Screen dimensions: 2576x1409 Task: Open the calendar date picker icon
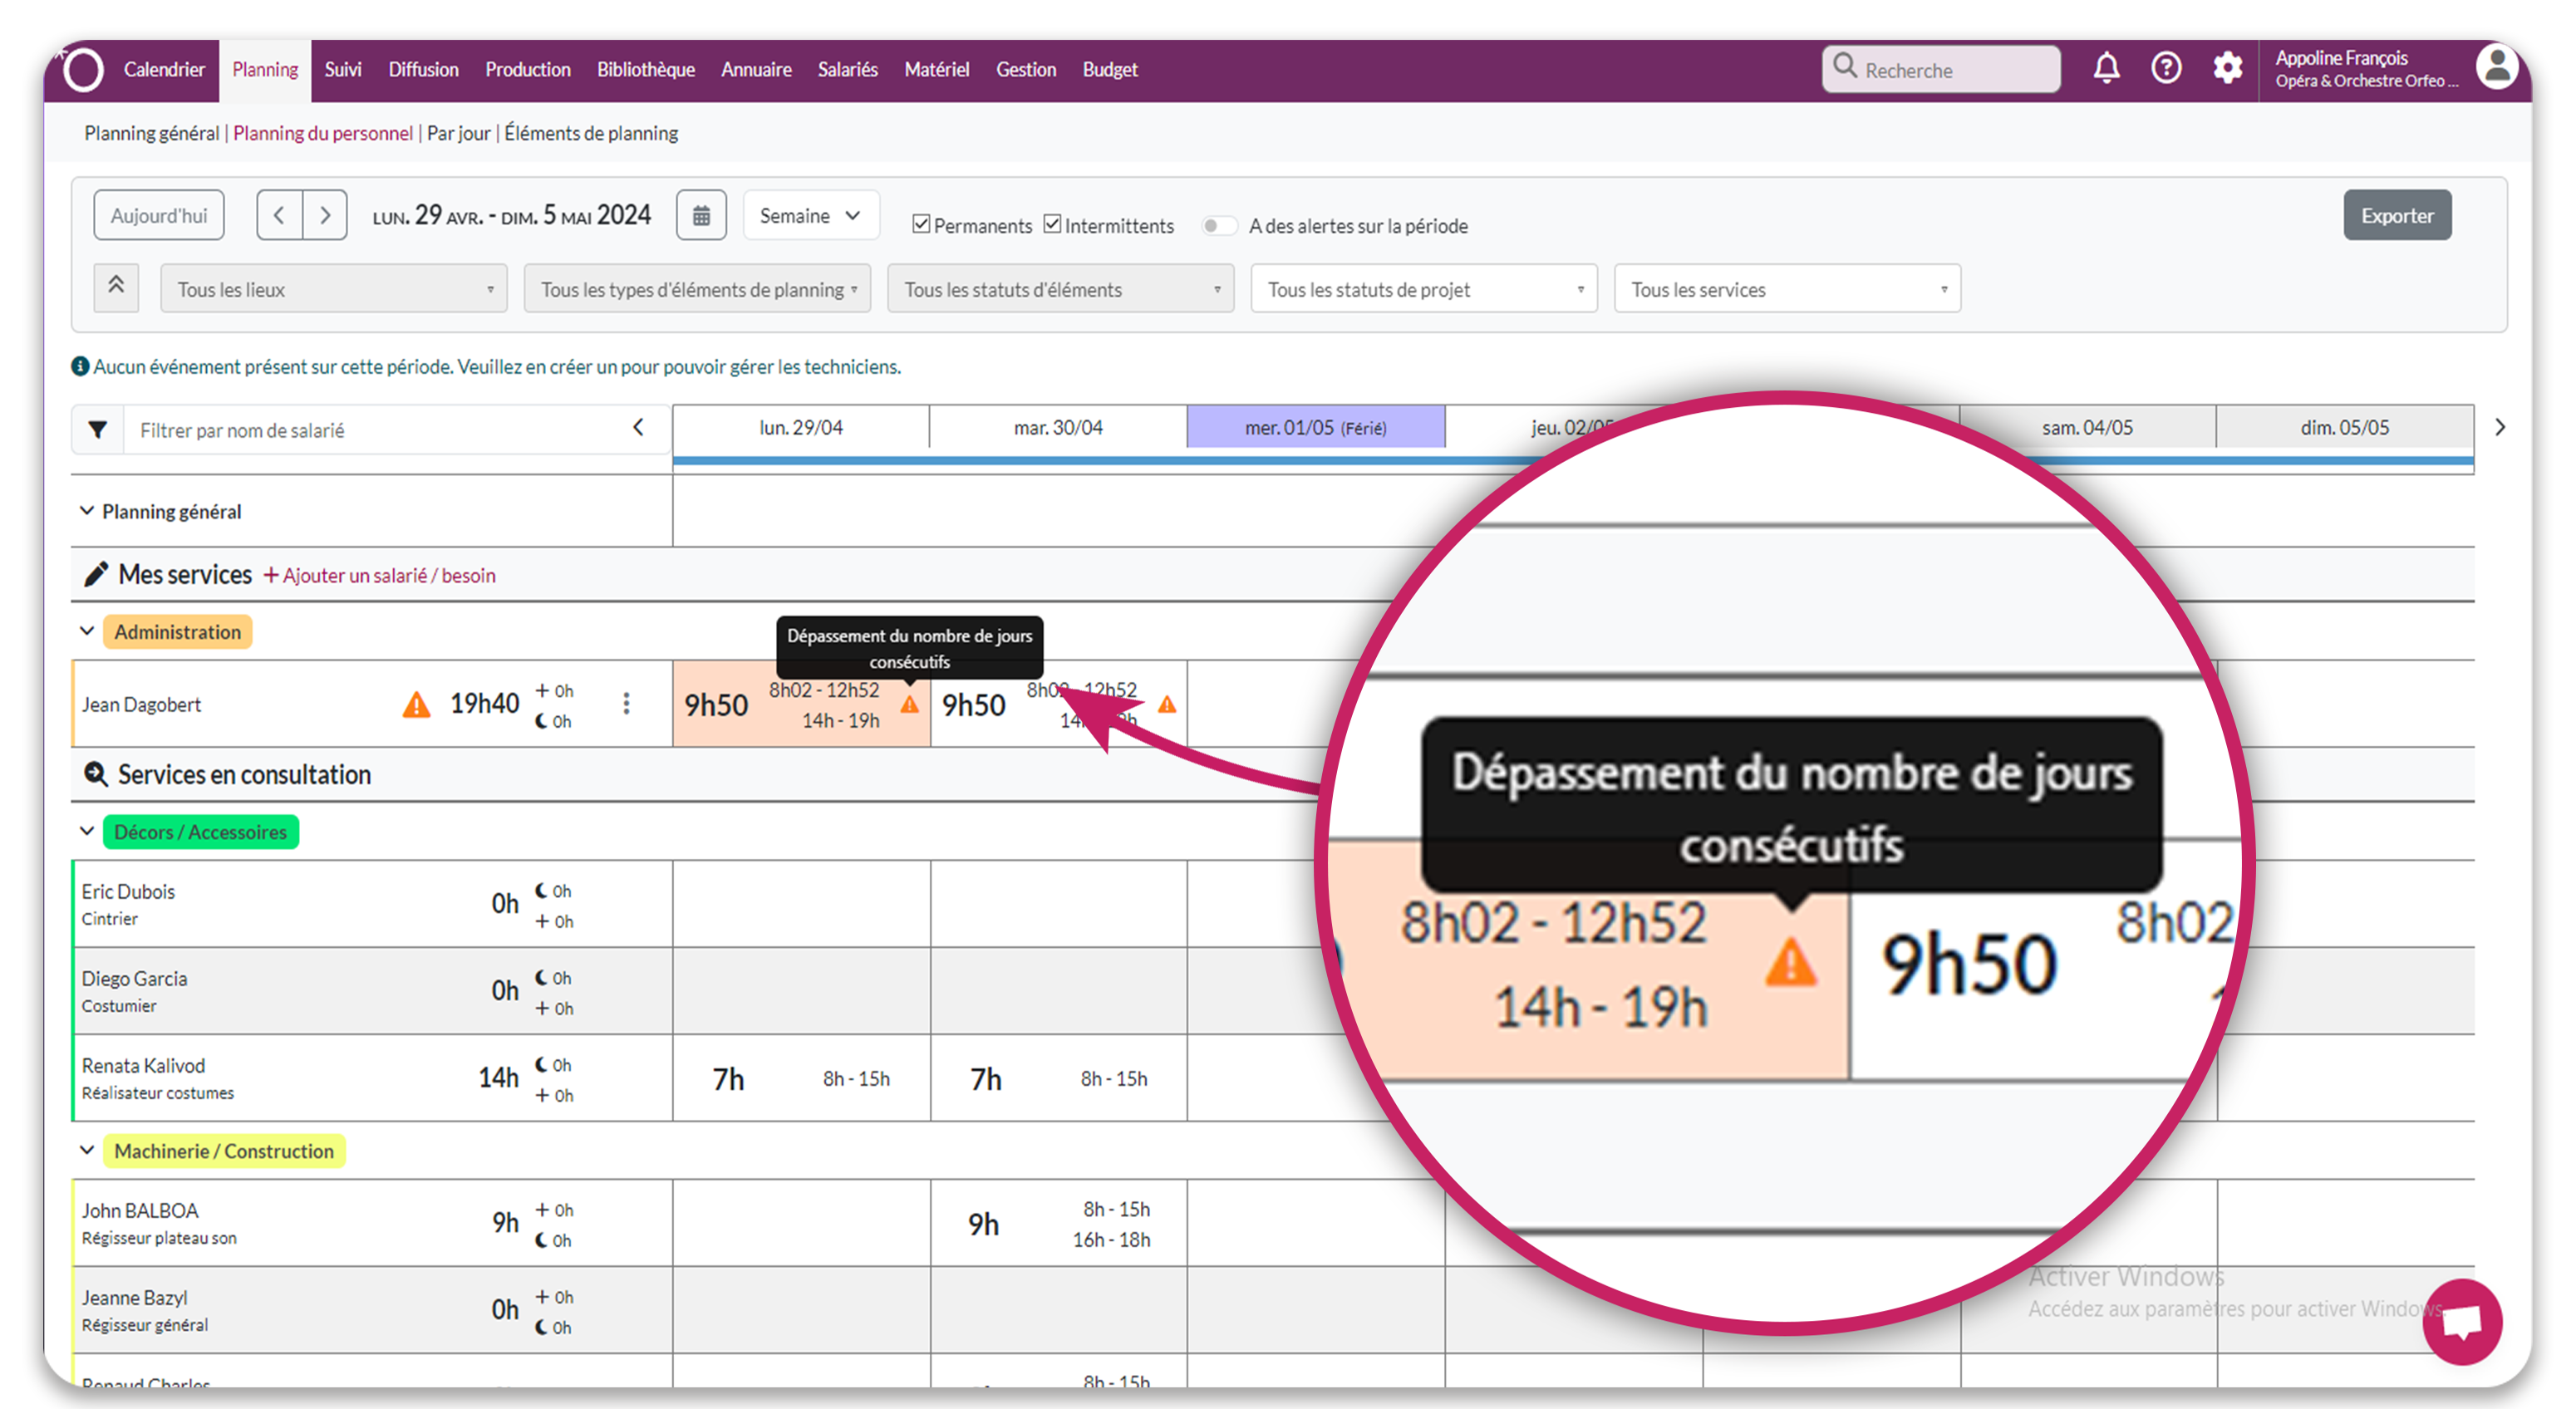[x=701, y=215]
